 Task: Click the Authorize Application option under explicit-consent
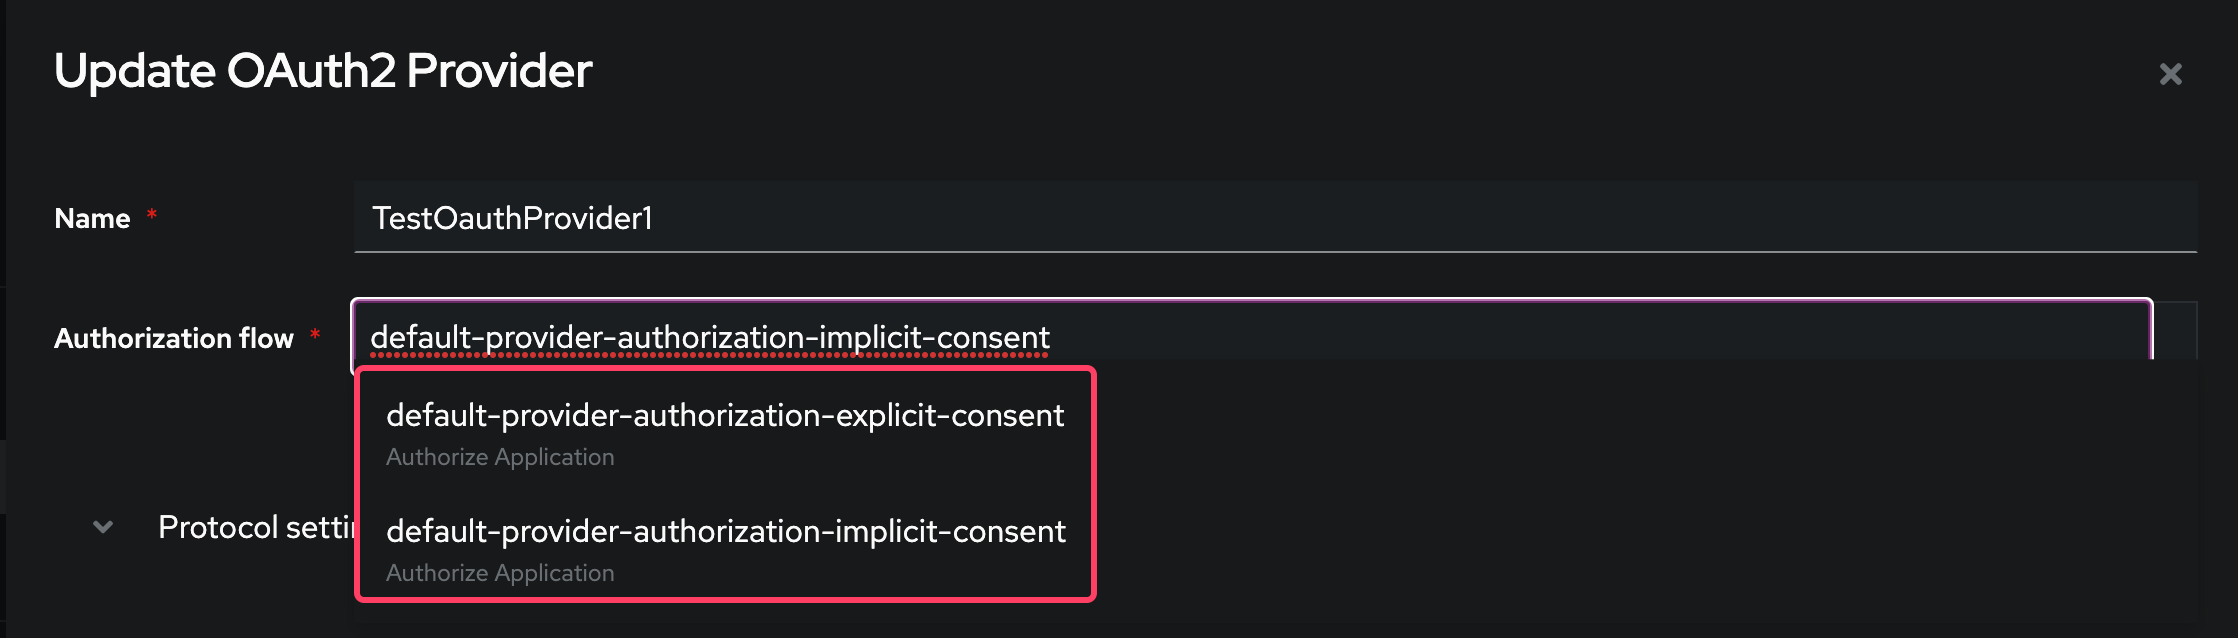(500, 456)
